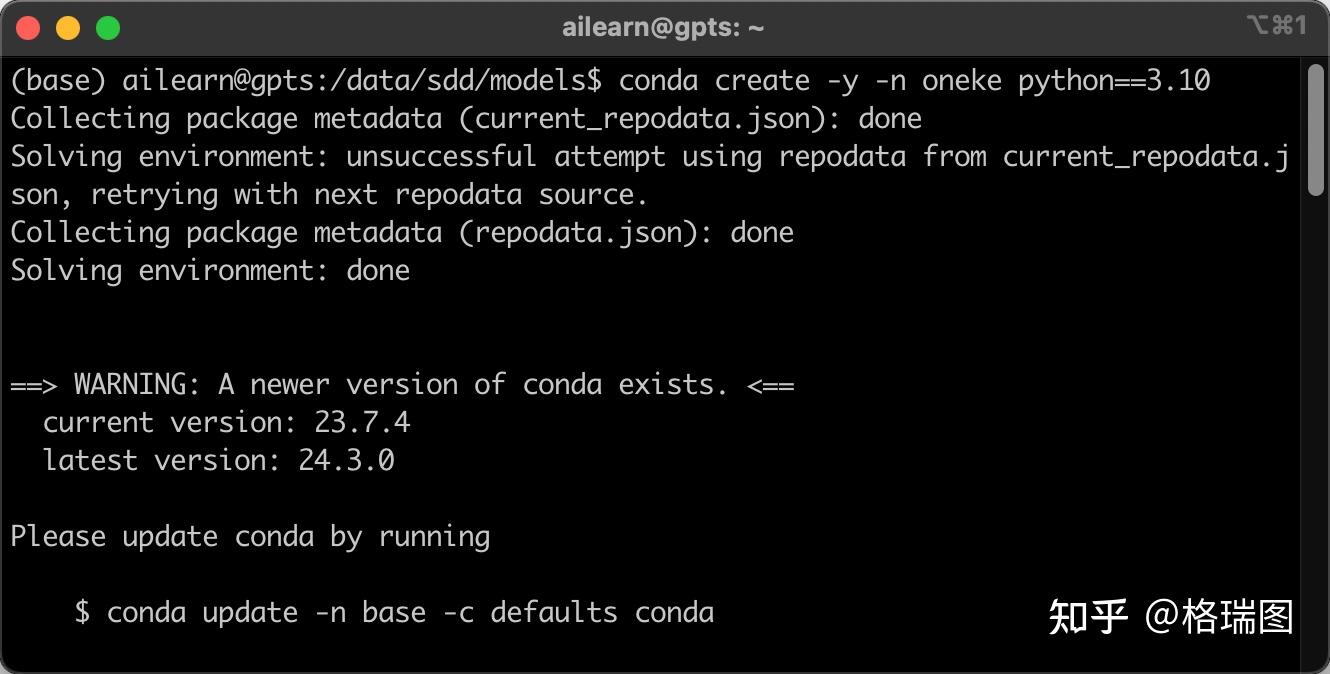
Task: Click the 'Solving environment: done' line
Action: tap(210, 270)
